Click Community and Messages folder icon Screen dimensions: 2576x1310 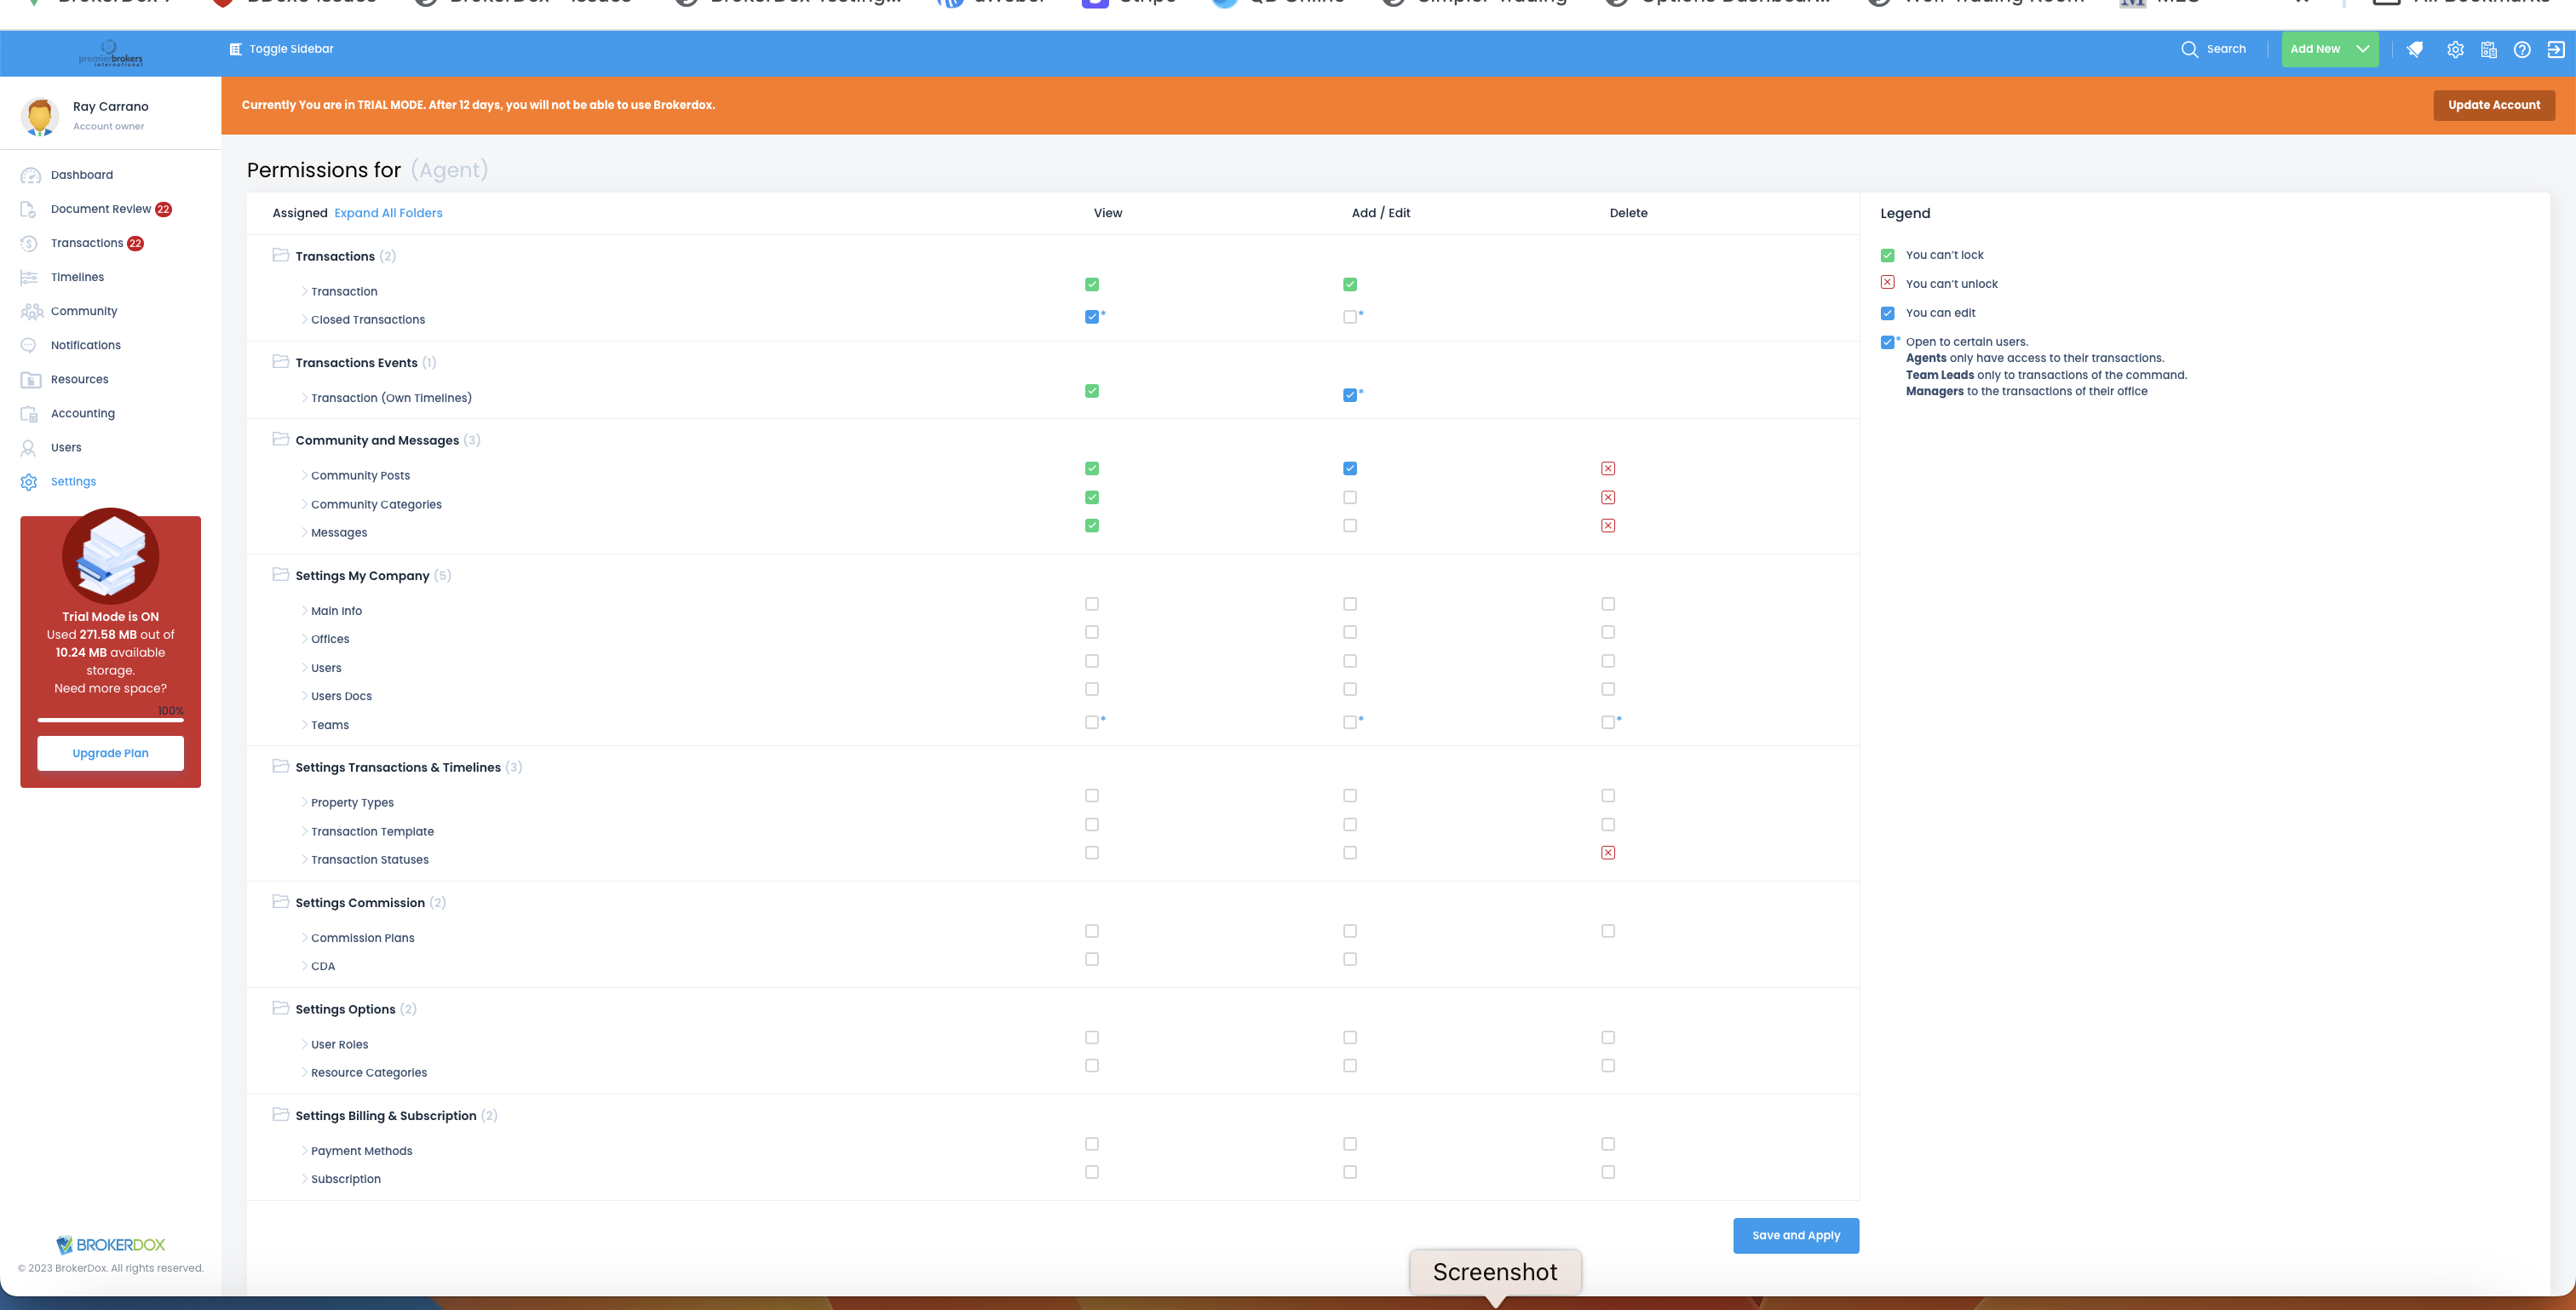280,439
